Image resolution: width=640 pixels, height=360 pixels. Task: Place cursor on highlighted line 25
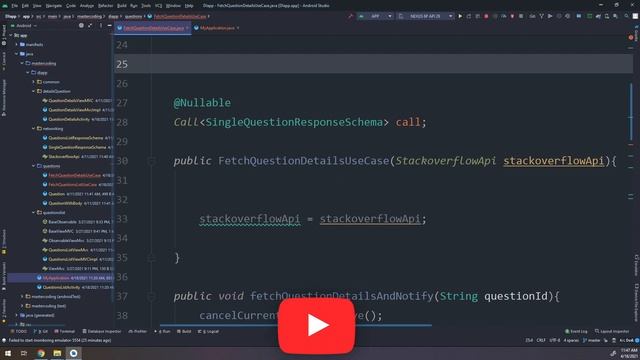(373, 64)
